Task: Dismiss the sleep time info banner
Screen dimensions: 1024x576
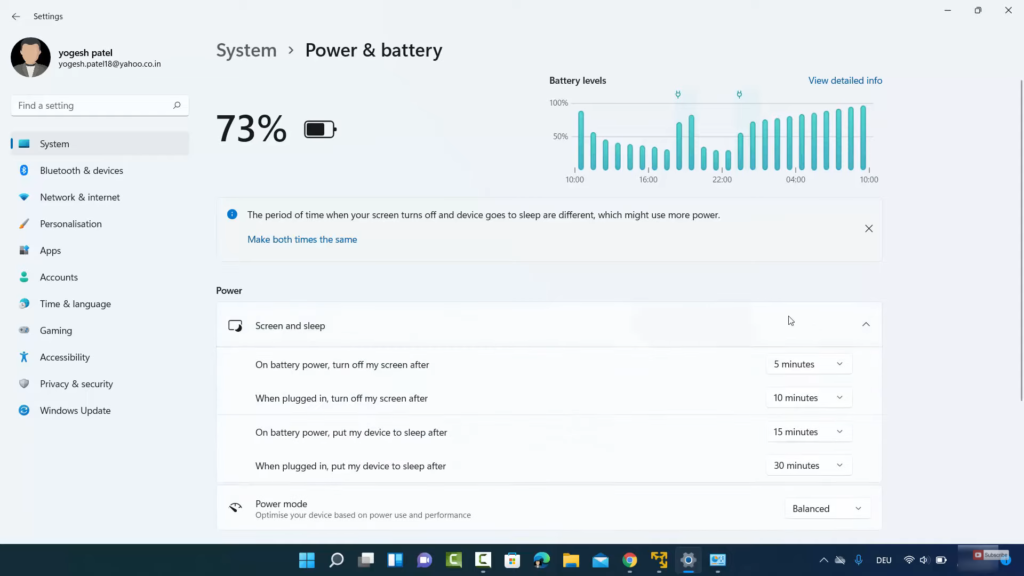Action: 868,229
